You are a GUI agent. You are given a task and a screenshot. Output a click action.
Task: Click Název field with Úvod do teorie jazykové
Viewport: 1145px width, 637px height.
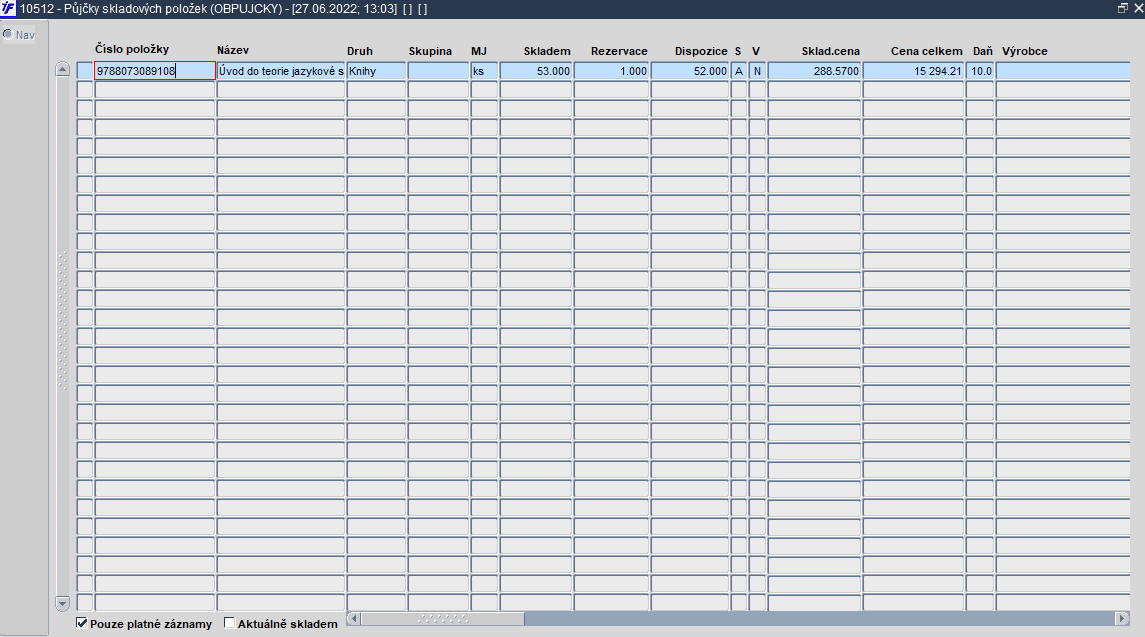pyautogui.click(x=281, y=71)
